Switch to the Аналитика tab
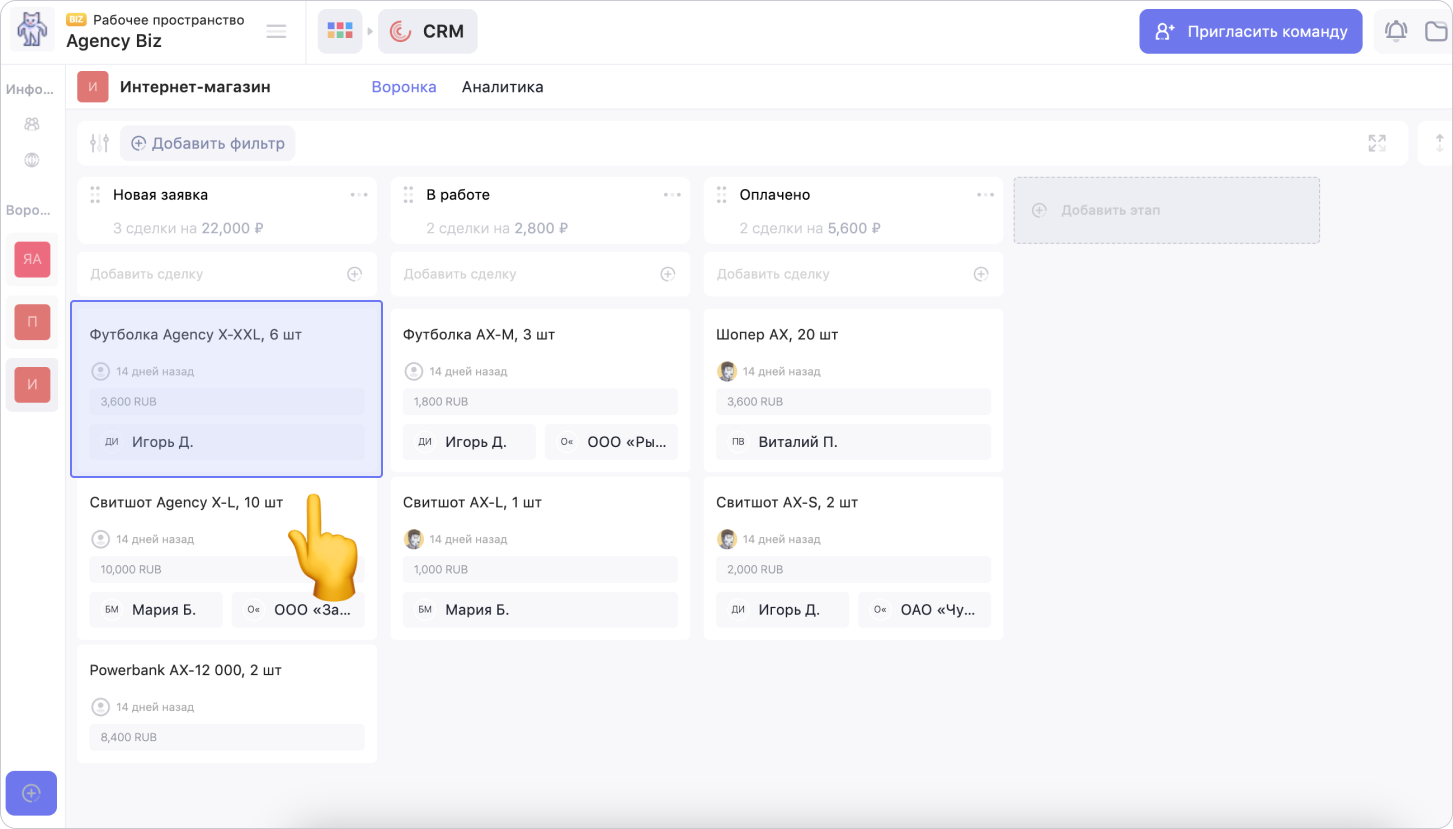Image resolution: width=1453 pixels, height=829 pixels. pos(502,87)
